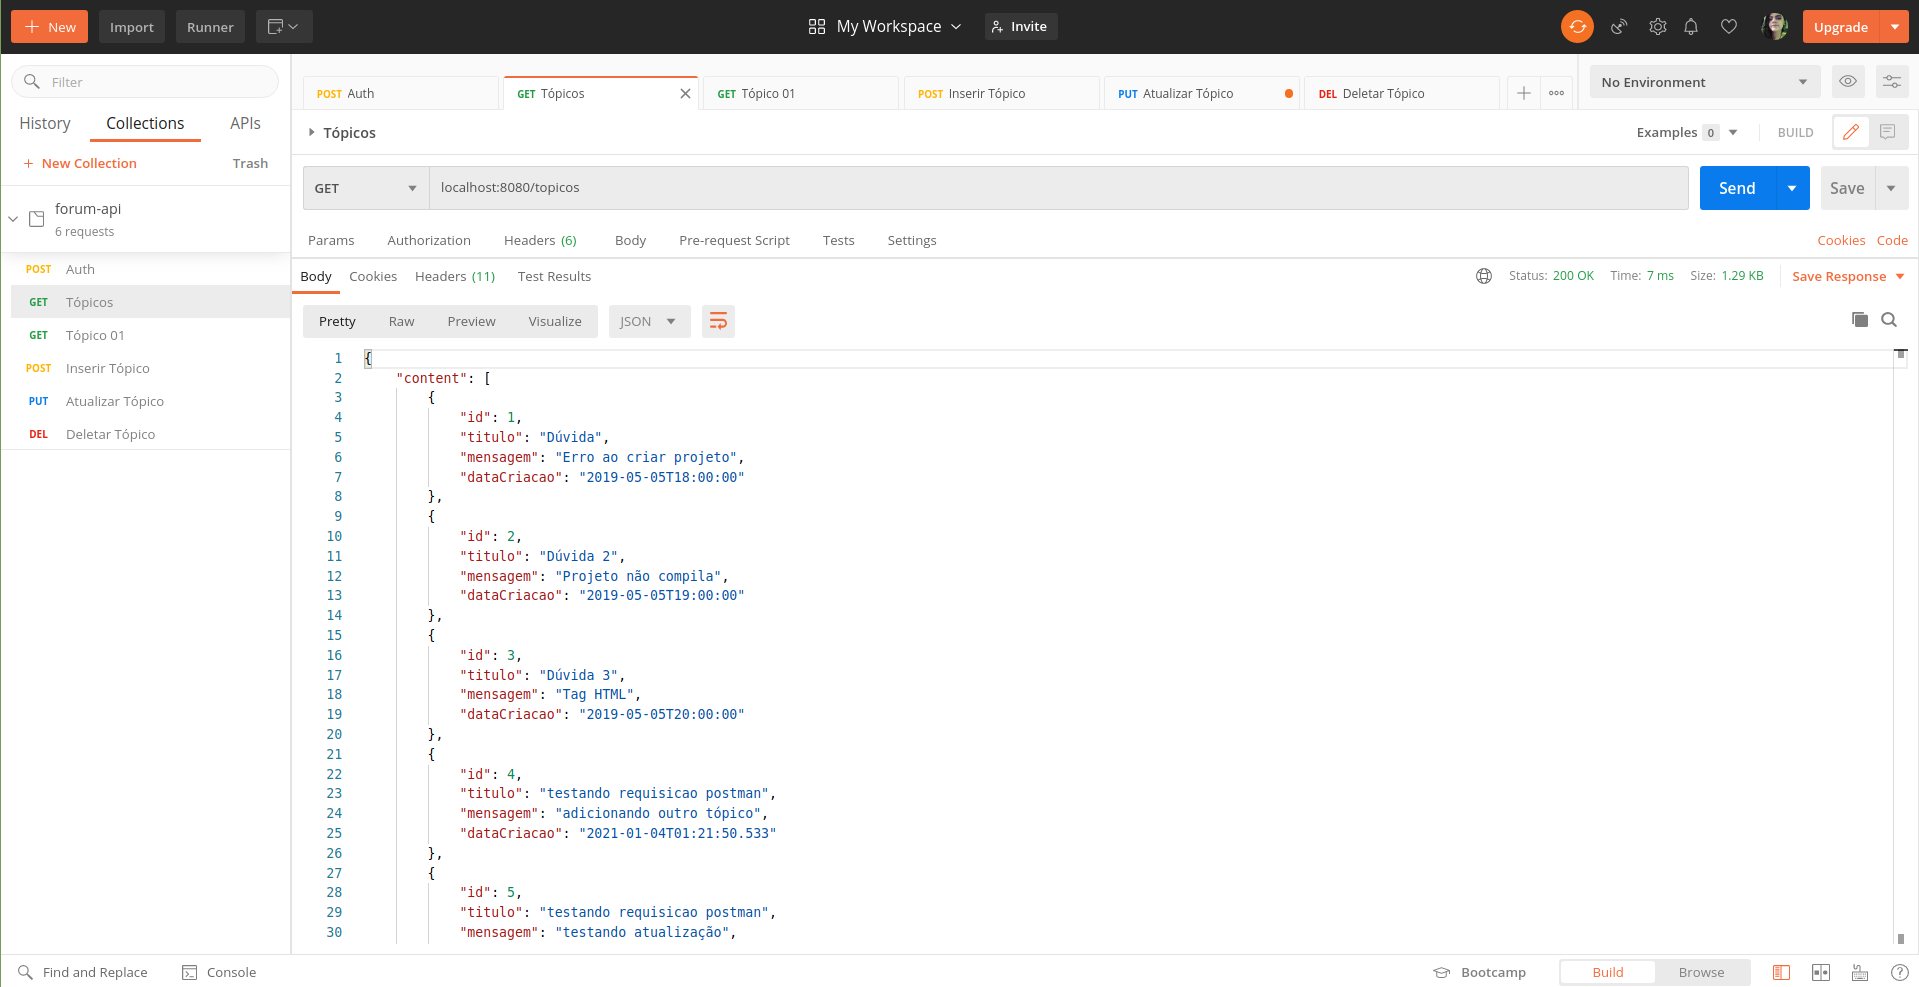
Task: Click the New button
Action: coord(50,27)
